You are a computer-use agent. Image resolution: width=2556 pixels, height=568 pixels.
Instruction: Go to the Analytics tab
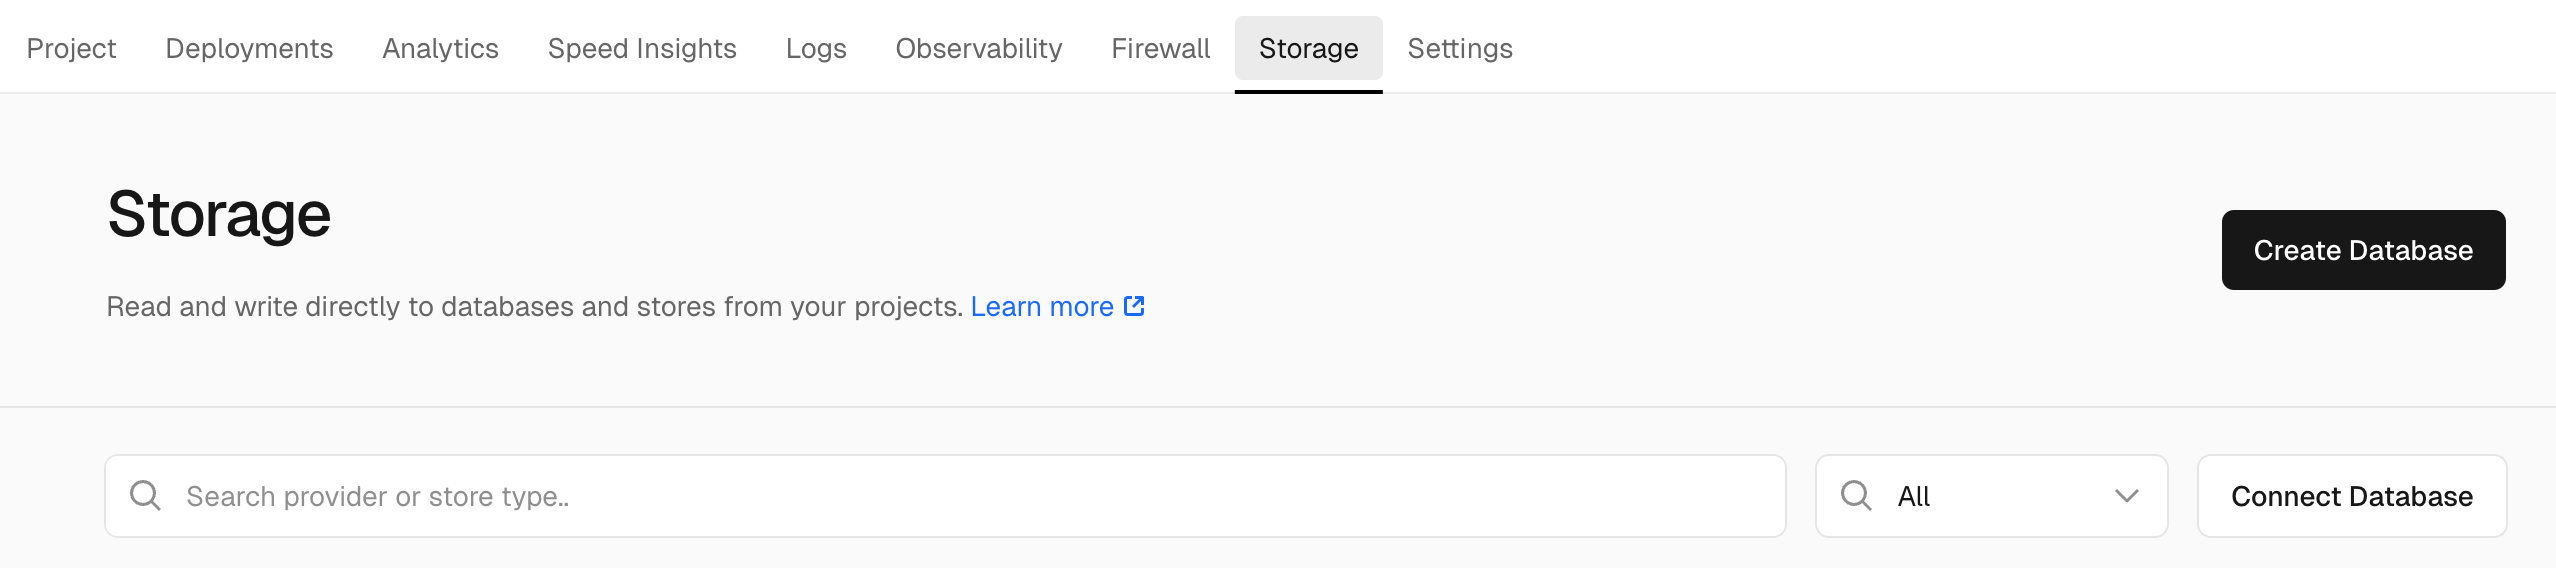click(440, 48)
